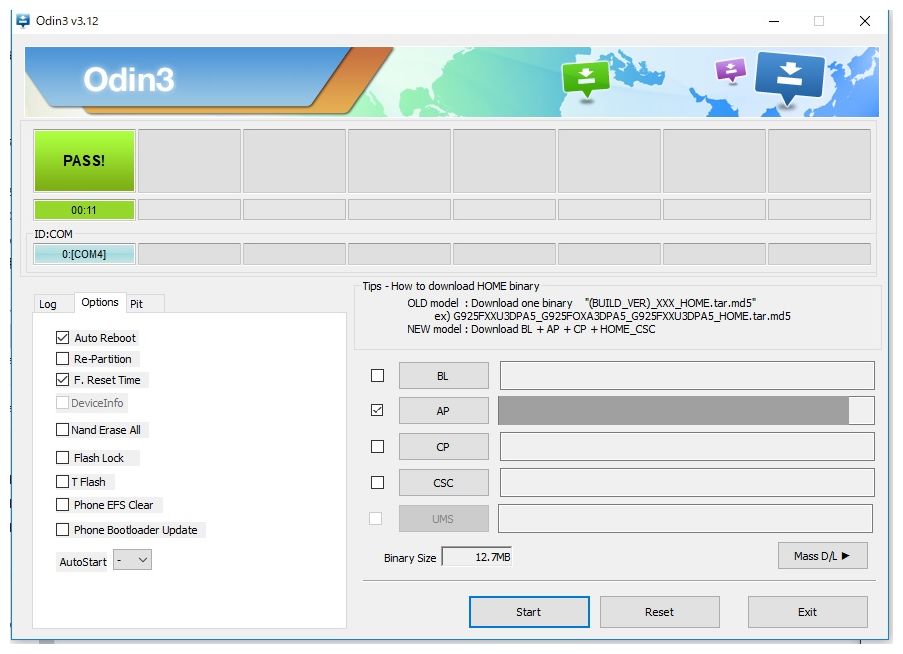The height and width of the screenshot is (654, 903).
Task: Uncheck the checkbox beside AP button
Action: point(377,410)
